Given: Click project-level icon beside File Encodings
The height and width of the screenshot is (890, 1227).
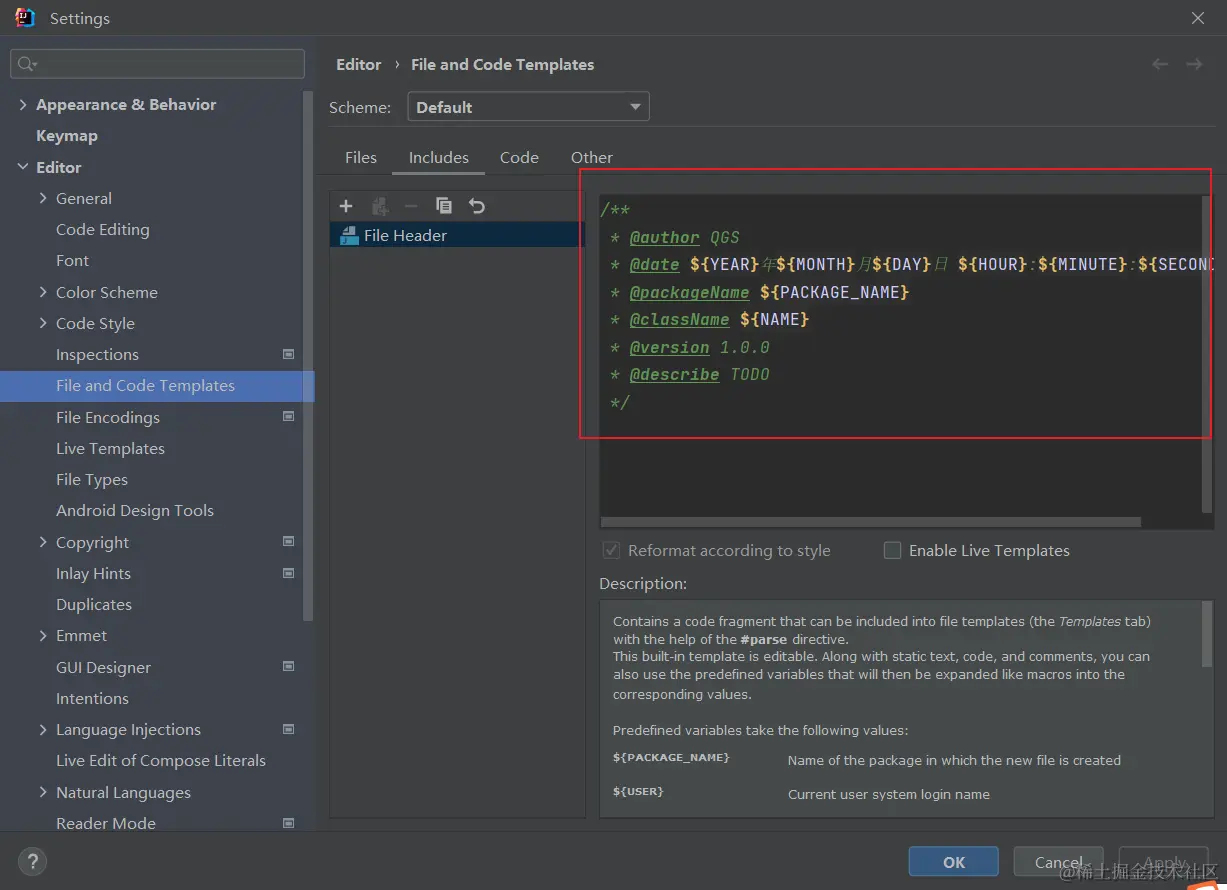Looking at the screenshot, I should [x=289, y=417].
